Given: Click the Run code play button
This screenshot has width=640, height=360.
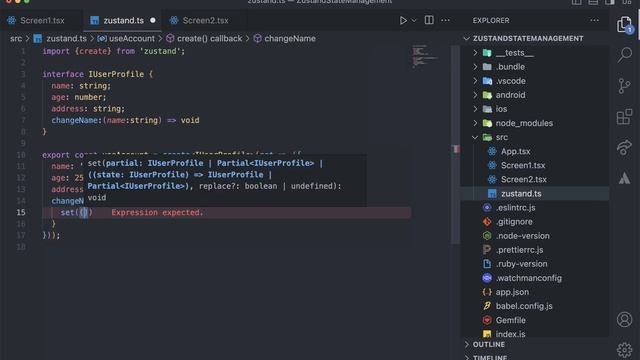Looking at the screenshot, I should [x=403, y=20].
